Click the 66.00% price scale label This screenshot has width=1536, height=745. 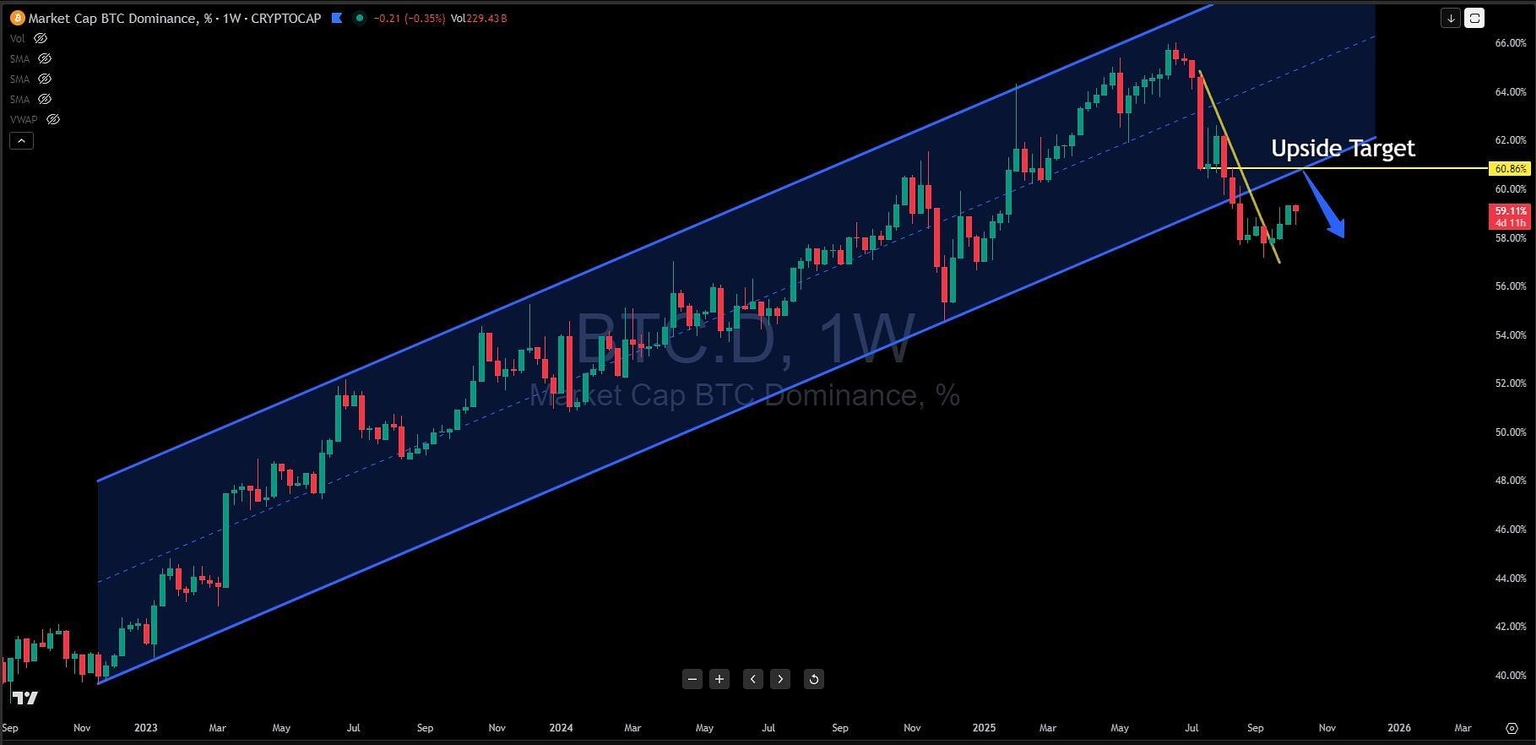coord(1509,43)
